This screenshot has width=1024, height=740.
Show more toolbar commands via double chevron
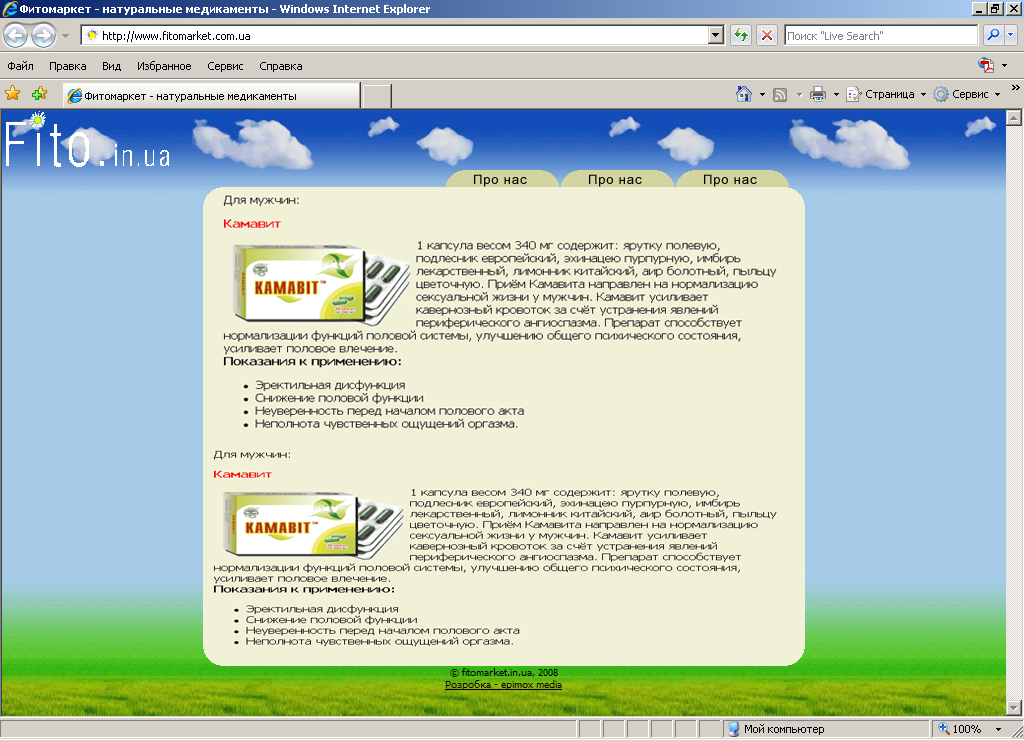pos(1016,88)
